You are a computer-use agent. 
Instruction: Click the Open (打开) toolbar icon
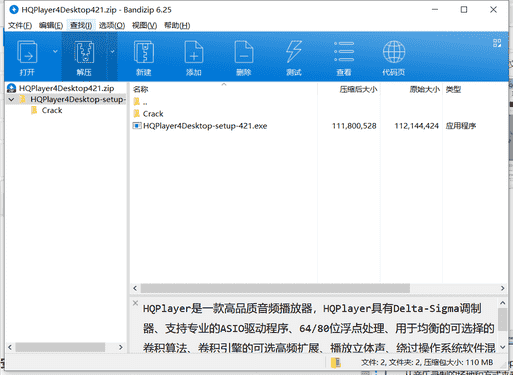[x=27, y=52]
